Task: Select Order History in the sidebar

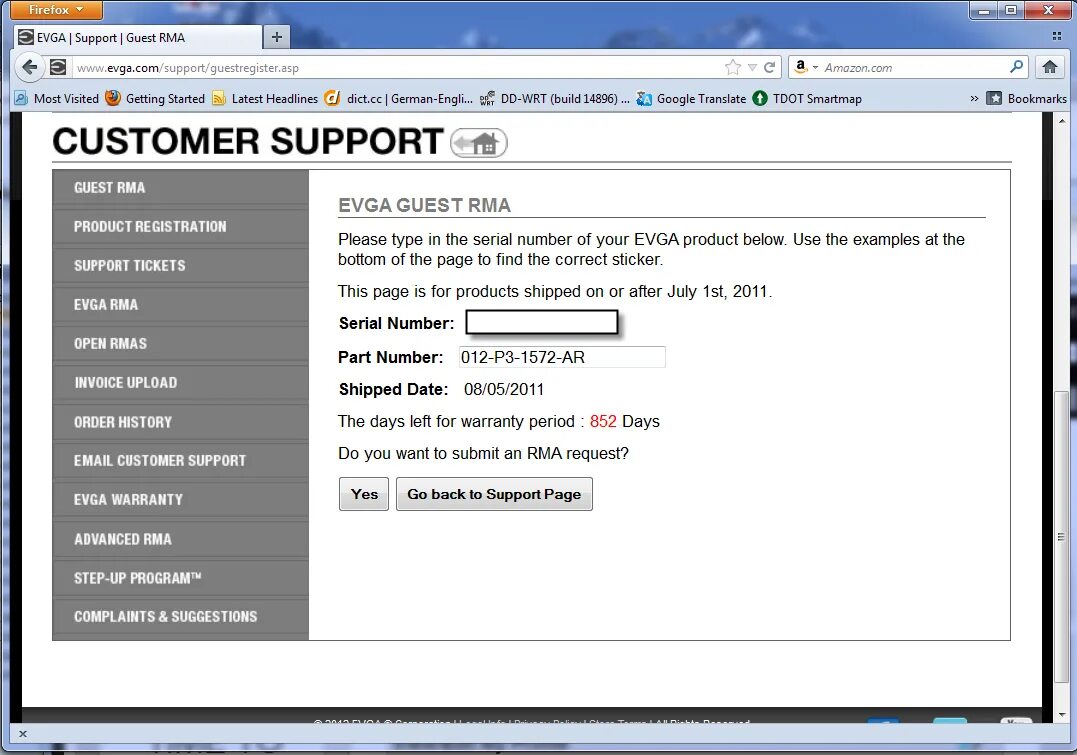Action: (181, 422)
